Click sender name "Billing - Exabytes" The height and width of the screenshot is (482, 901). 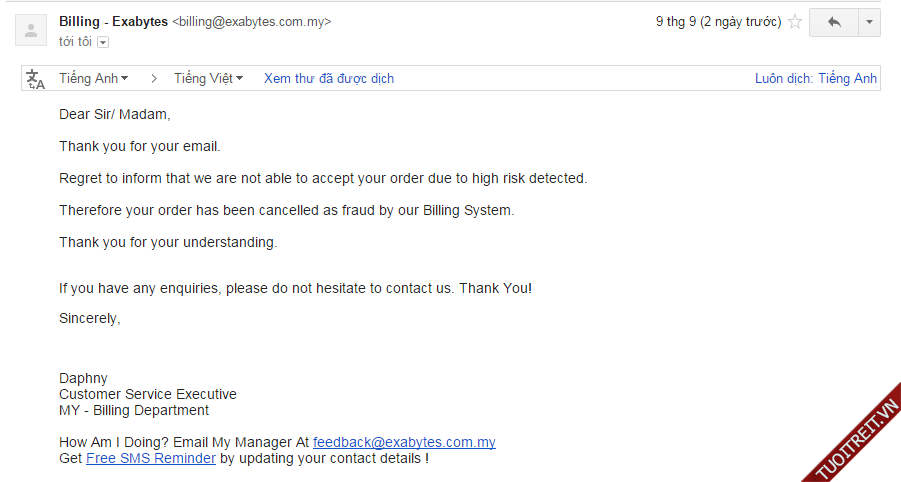113,21
